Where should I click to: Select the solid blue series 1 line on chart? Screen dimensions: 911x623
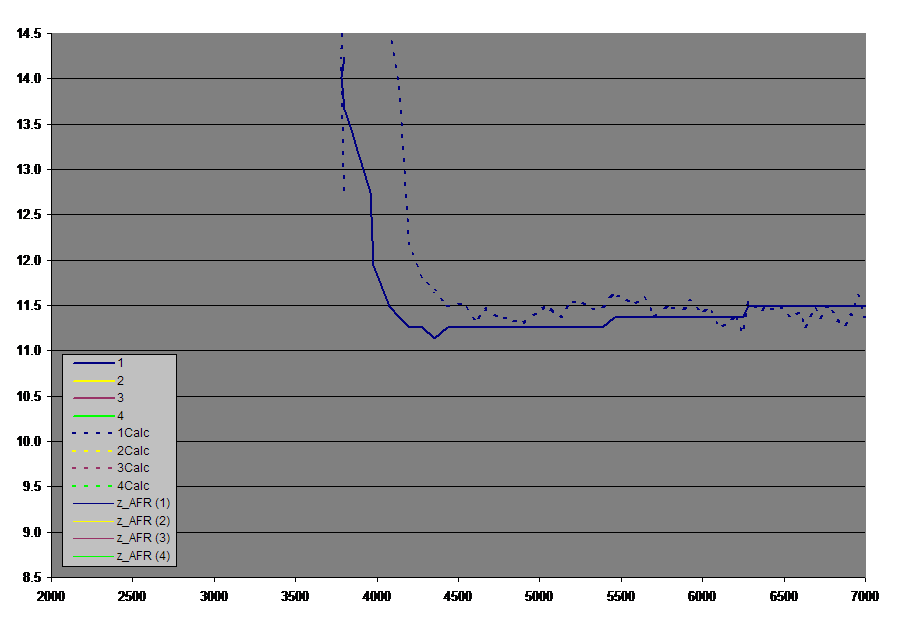(x=520, y=326)
